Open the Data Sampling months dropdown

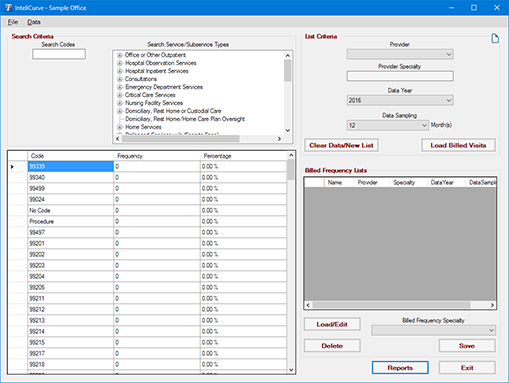387,125
